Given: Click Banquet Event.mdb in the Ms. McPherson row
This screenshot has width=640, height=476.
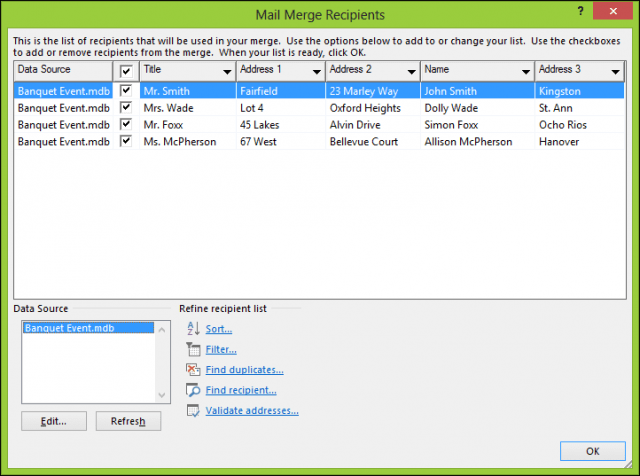Looking at the screenshot, I should pyautogui.click(x=63, y=141).
